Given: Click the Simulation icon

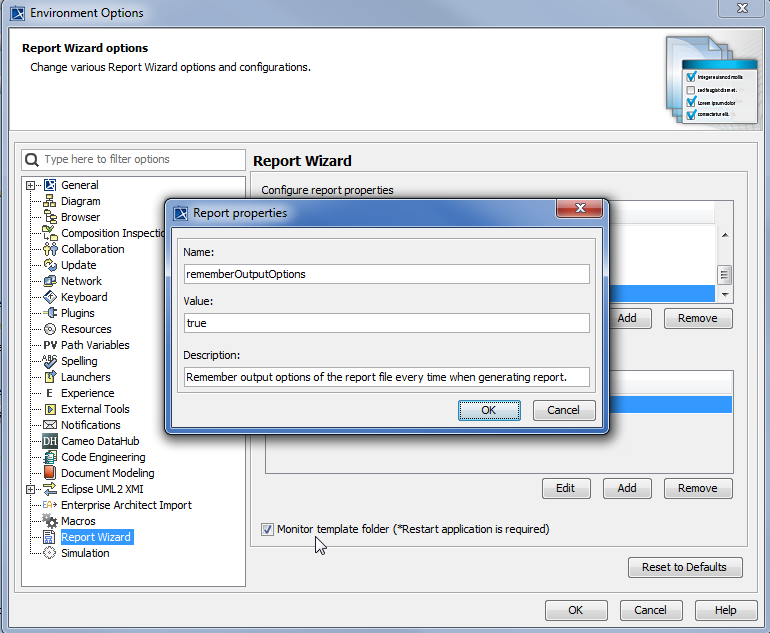Looking at the screenshot, I should pyautogui.click(x=50, y=553).
